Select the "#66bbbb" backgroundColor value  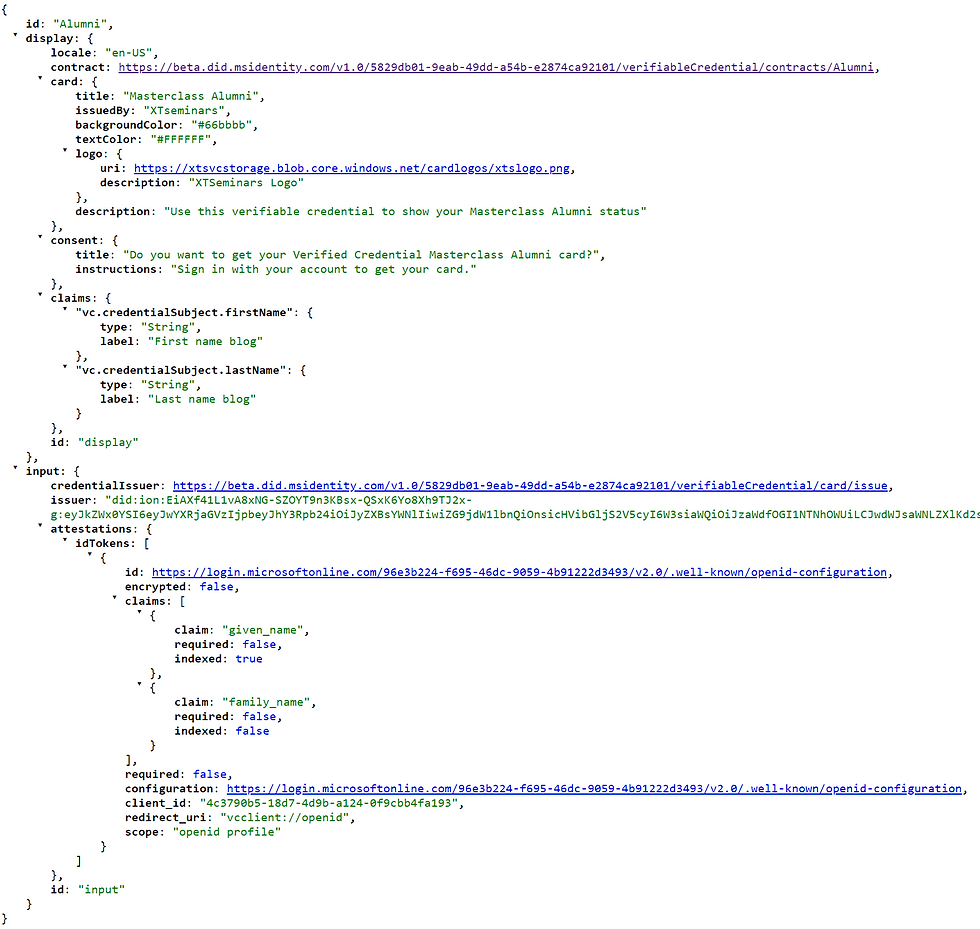coord(221,125)
